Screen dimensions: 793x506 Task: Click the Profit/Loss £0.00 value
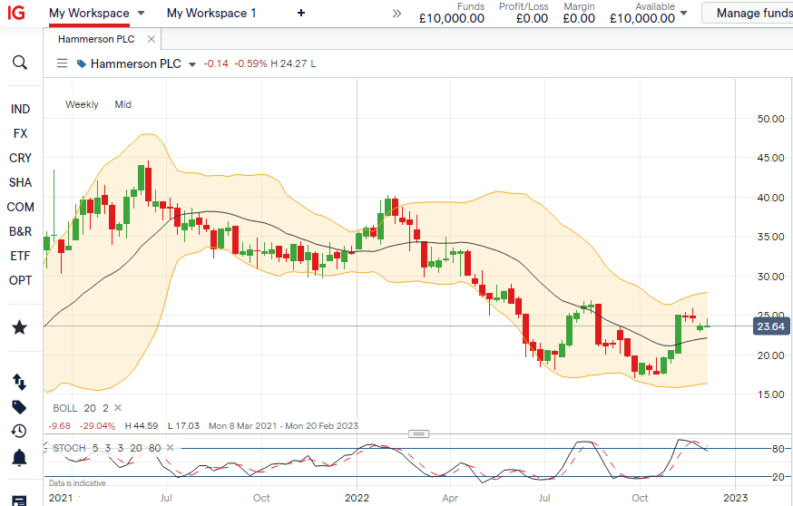pyautogui.click(x=532, y=19)
